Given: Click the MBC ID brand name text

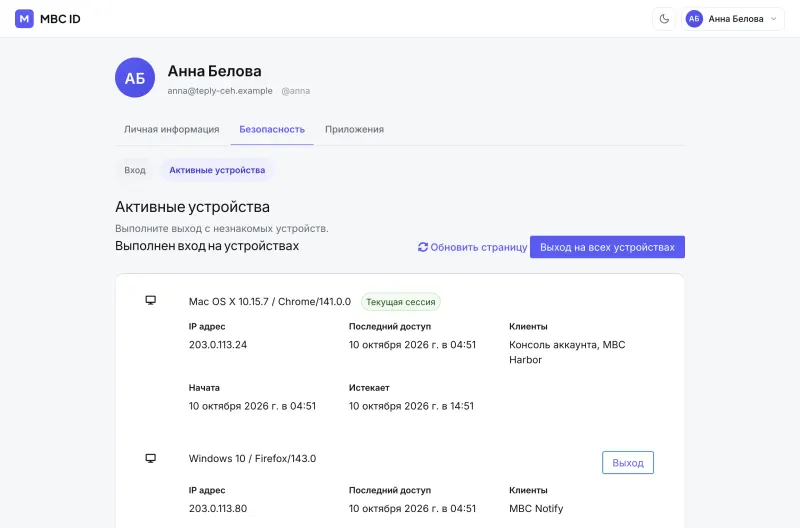Looking at the screenshot, I should click(60, 19).
